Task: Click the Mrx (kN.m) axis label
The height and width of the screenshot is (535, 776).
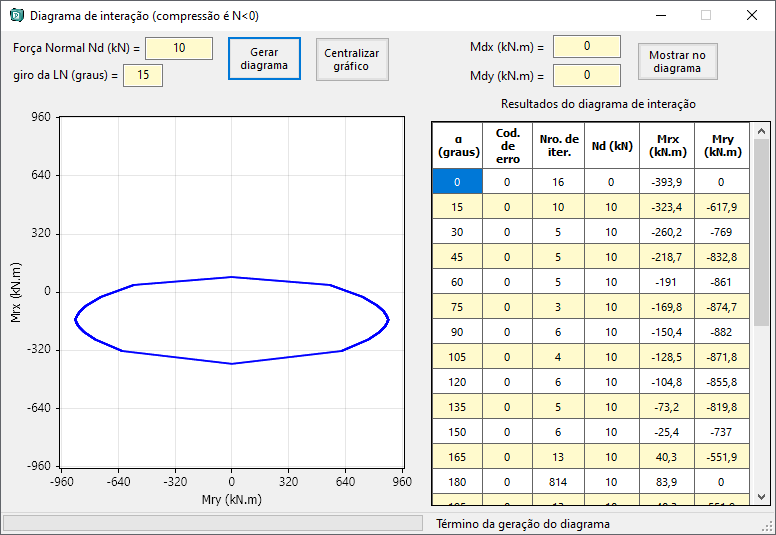Action: pyautogui.click(x=16, y=292)
